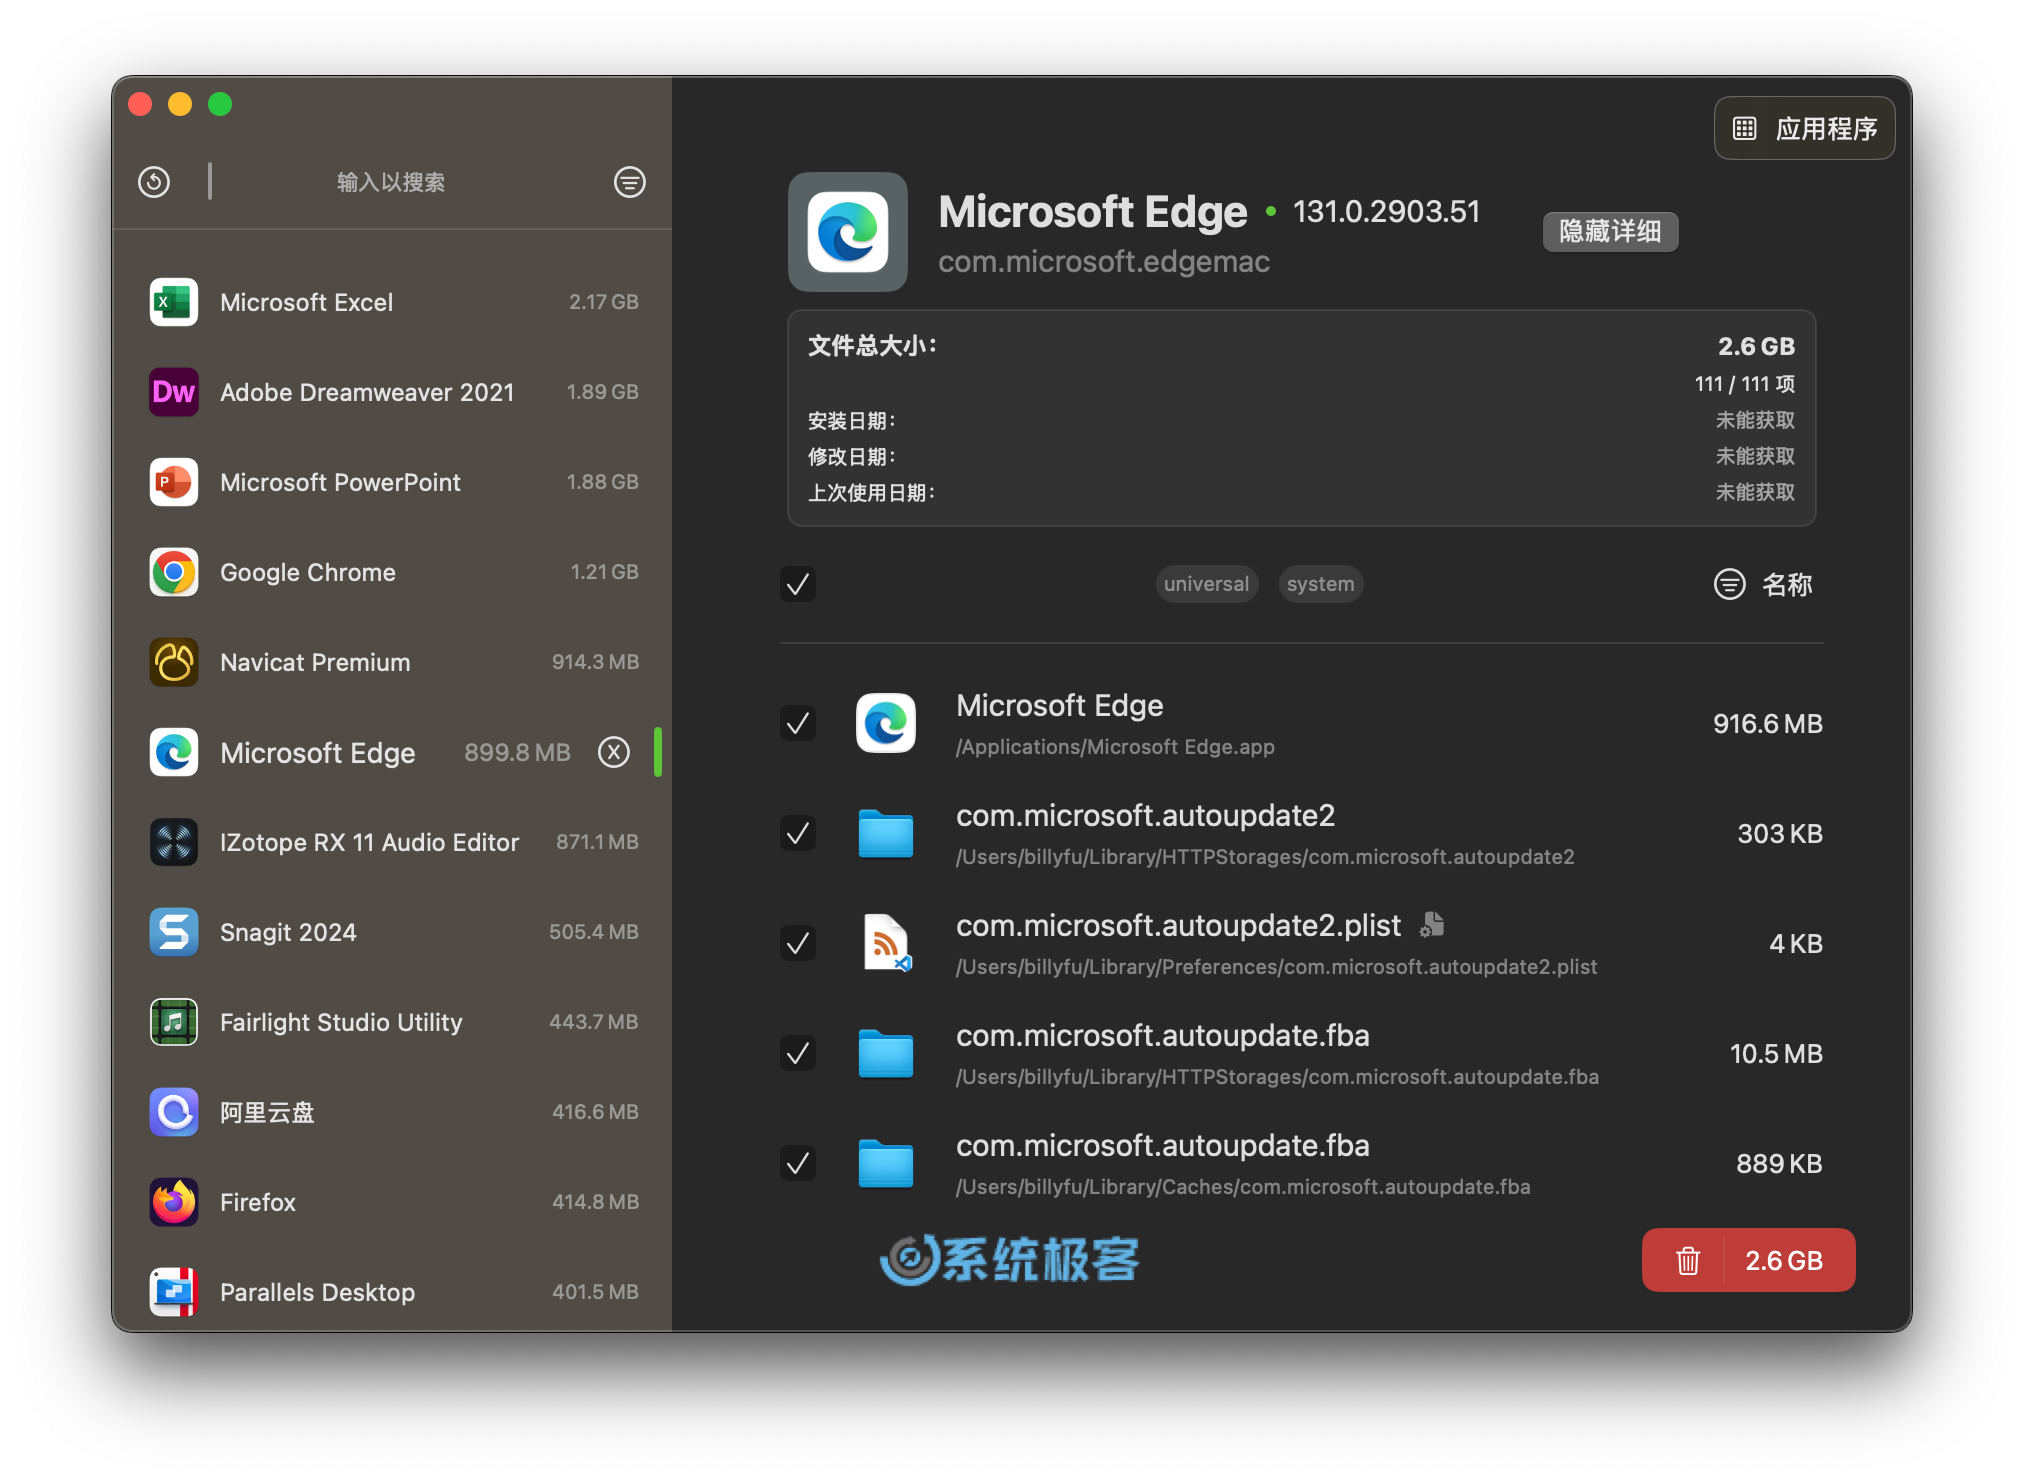Uncheck Caches com.microsoft.autoupdate.fba checkbox
Screen dimensions: 2024x1480
click(x=798, y=1163)
